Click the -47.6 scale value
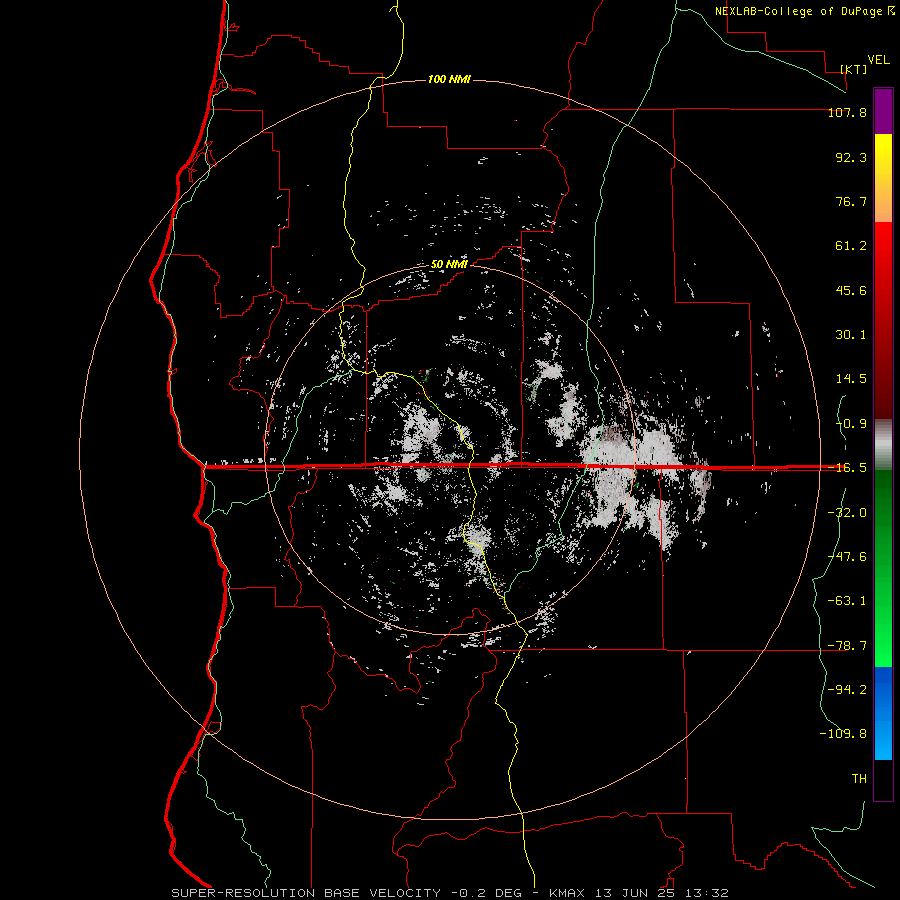900x900 pixels. tap(847, 557)
